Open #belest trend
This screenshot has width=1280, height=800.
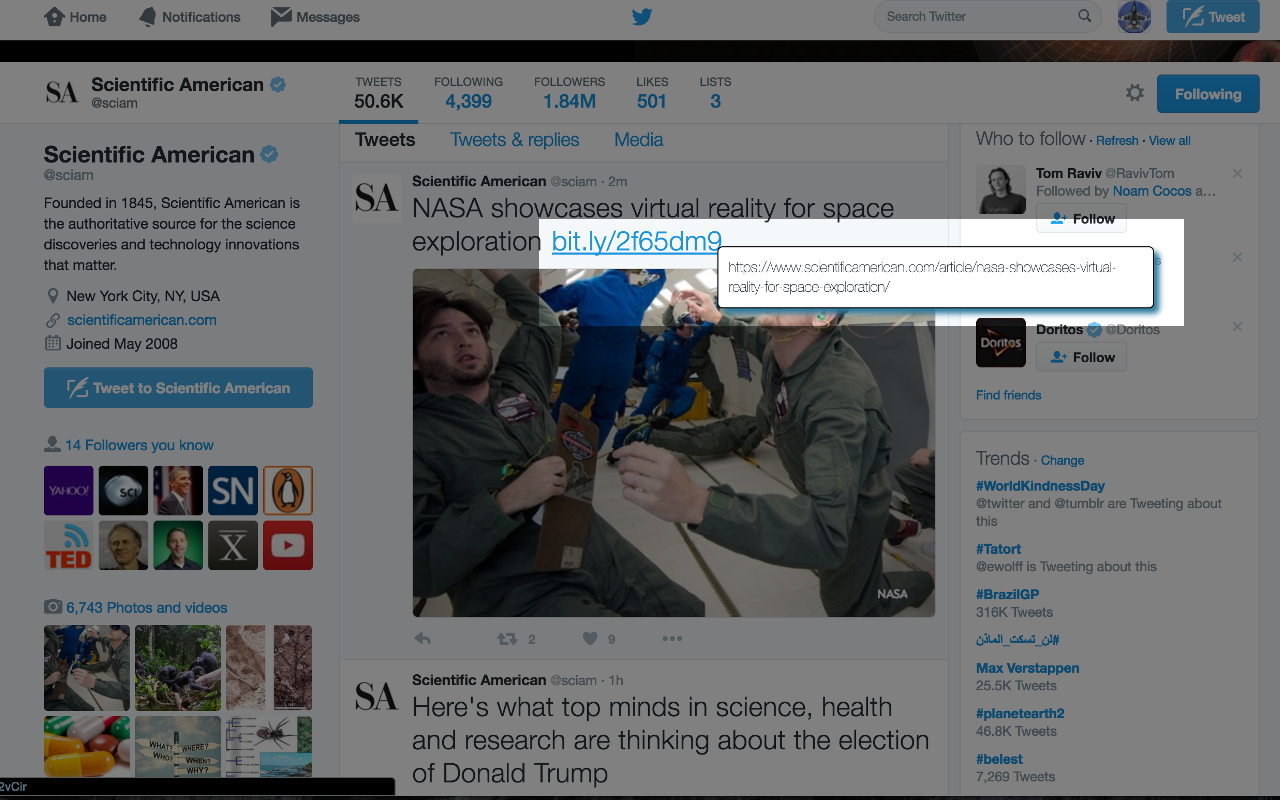click(999, 759)
